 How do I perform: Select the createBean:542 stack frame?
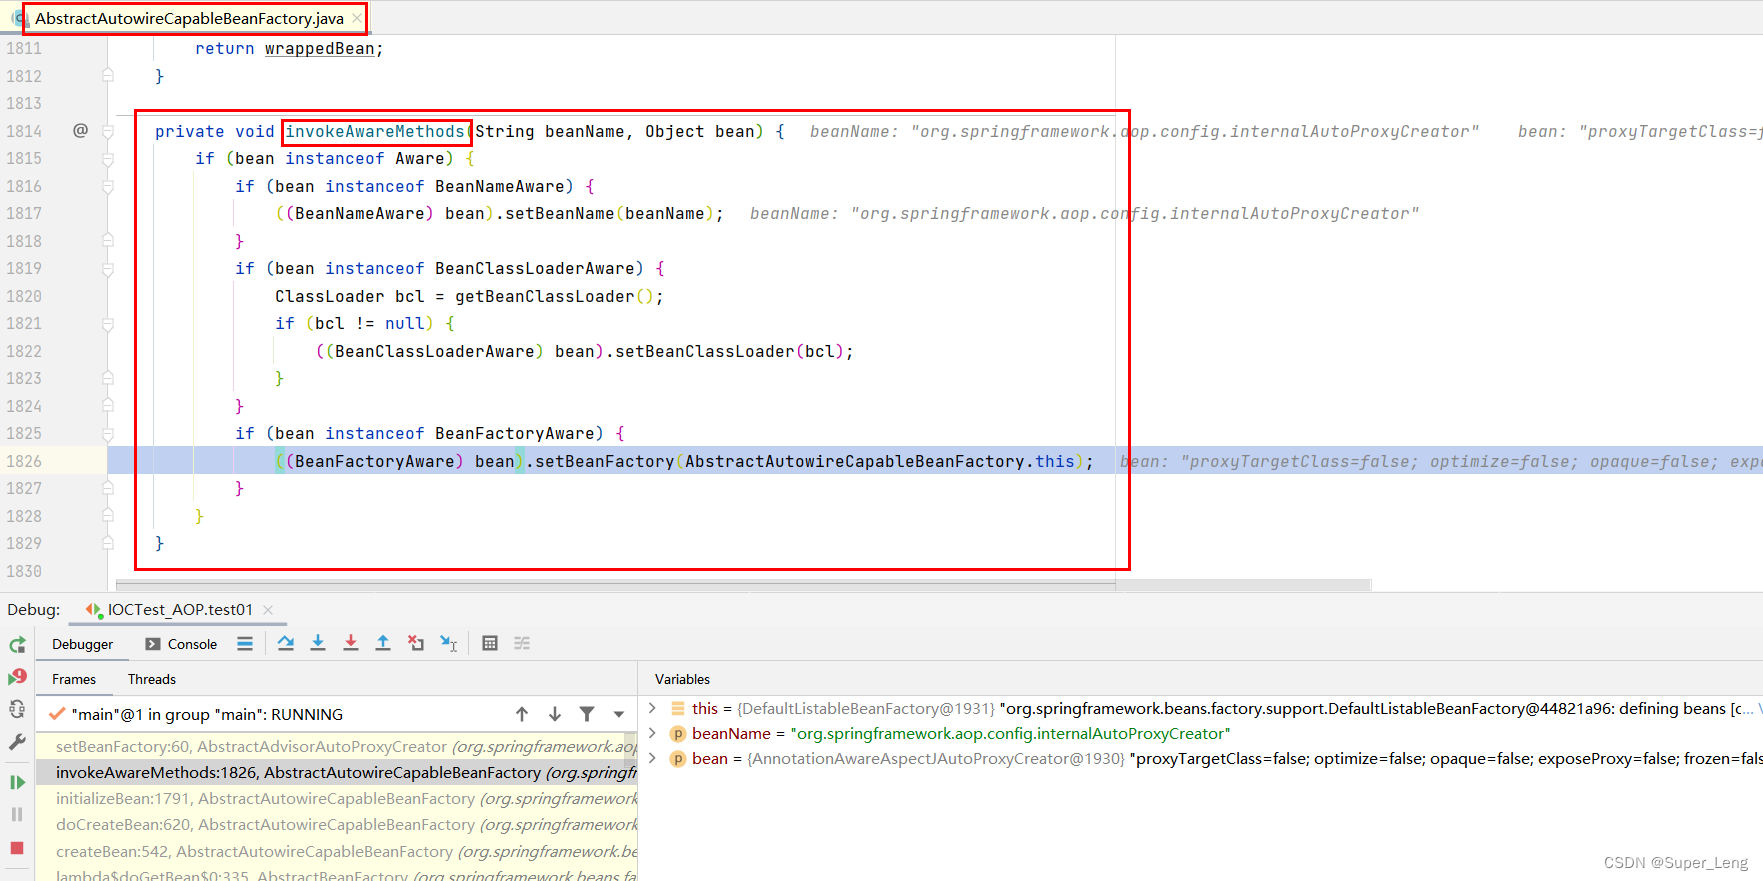336,851
